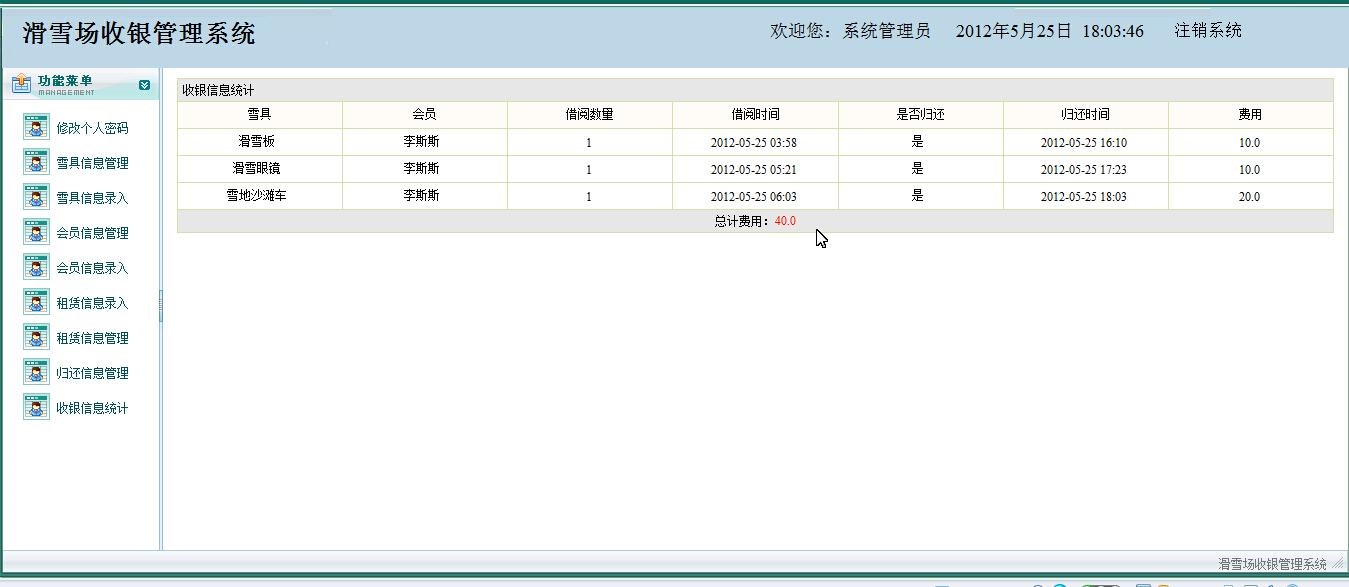Click the icon beside 租赁信息管理
Screen dimensions: 1349x587
tap(36, 338)
